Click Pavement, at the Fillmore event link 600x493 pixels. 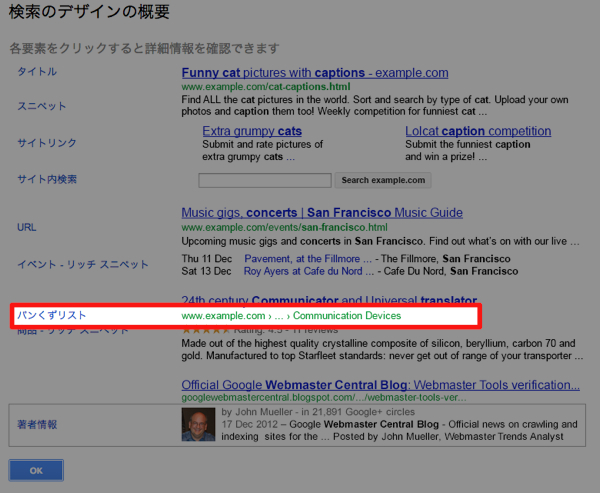(x=308, y=259)
